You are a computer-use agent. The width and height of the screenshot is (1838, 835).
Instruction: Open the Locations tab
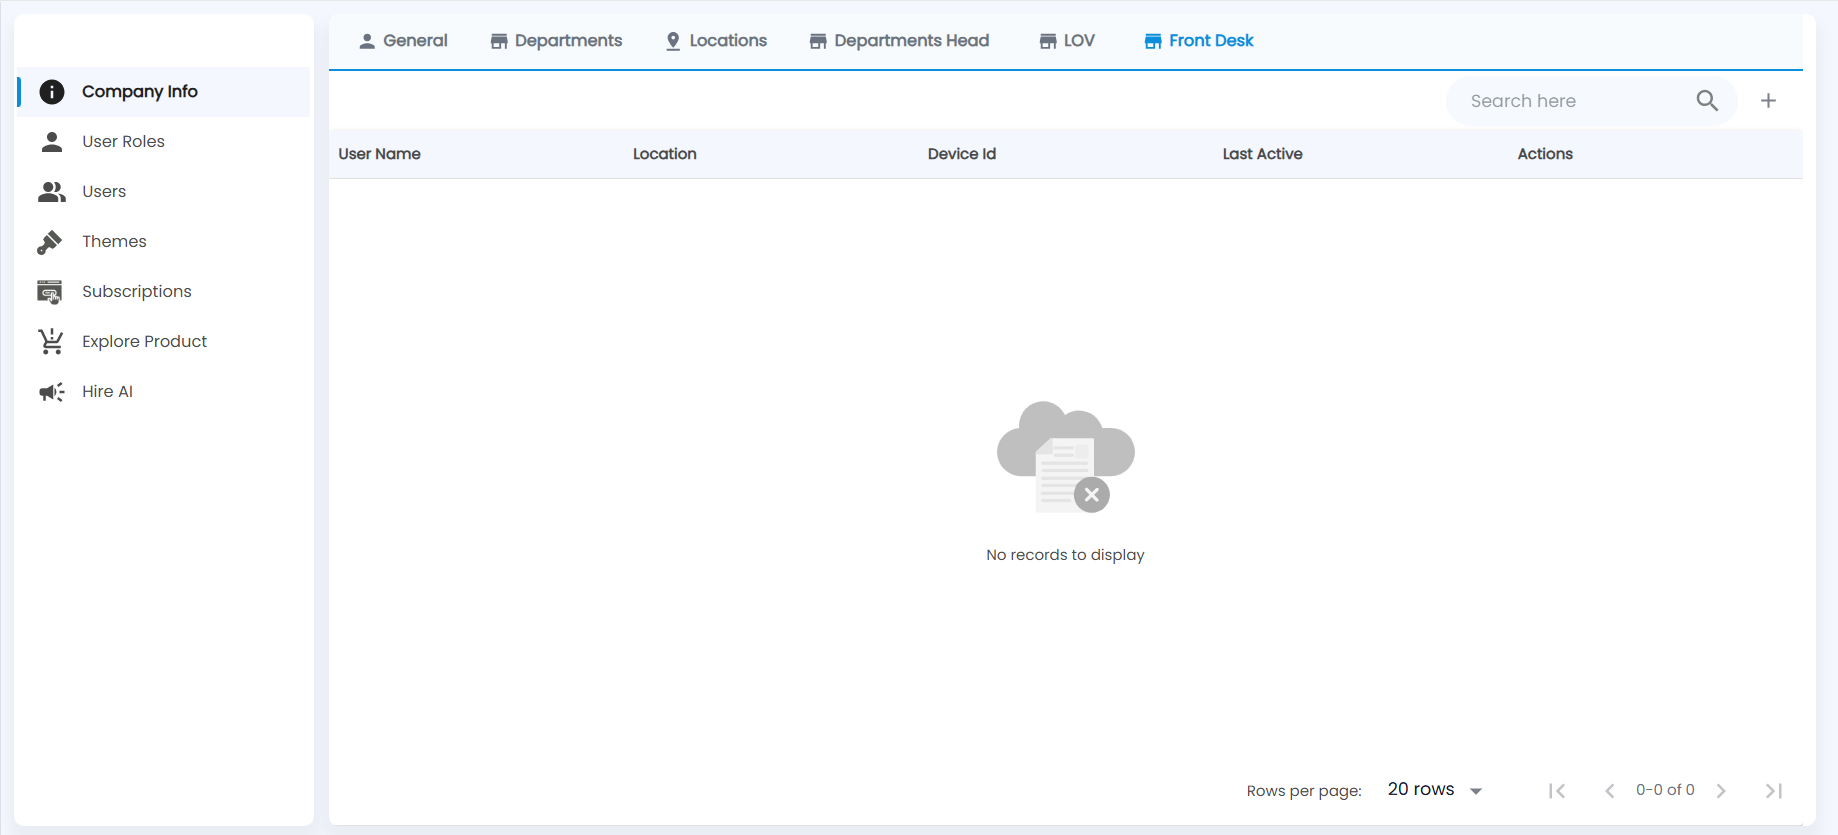[x=716, y=41]
